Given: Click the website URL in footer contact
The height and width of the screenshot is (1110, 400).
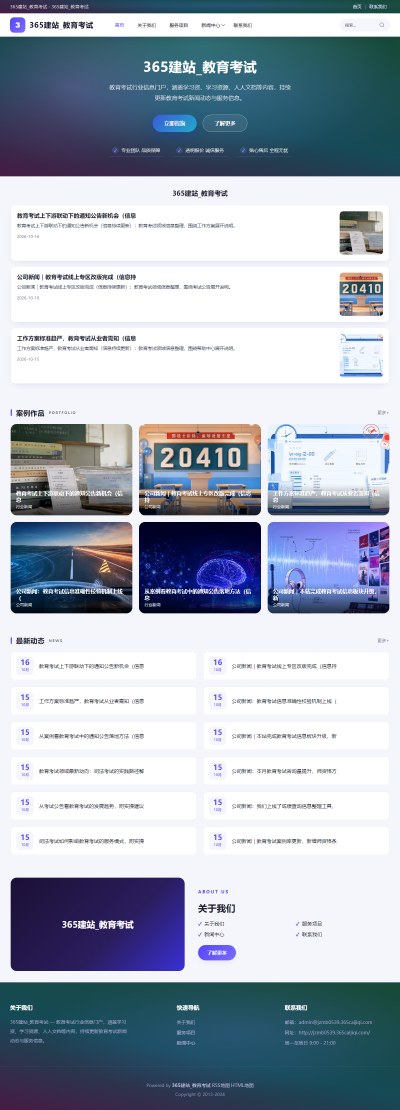Looking at the screenshot, I should (x=334, y=1033).
